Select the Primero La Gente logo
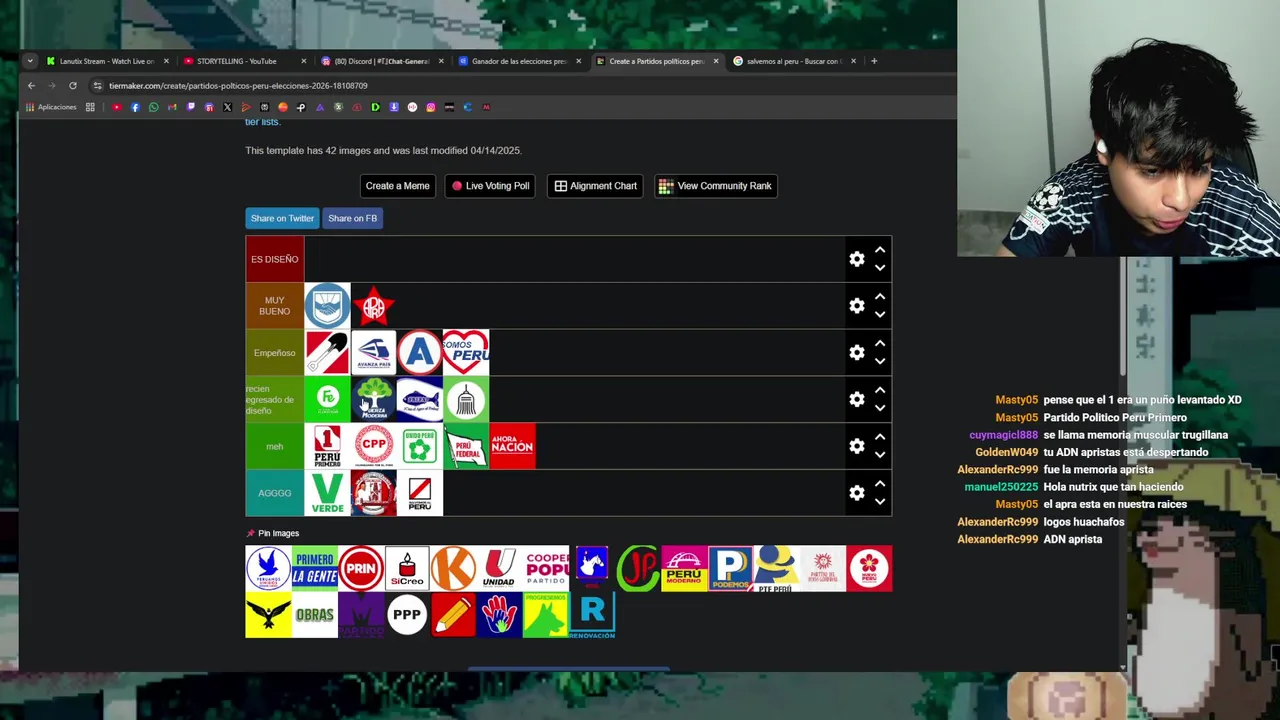This screenshot has width=1280, height=720. (x=315, y=568)
